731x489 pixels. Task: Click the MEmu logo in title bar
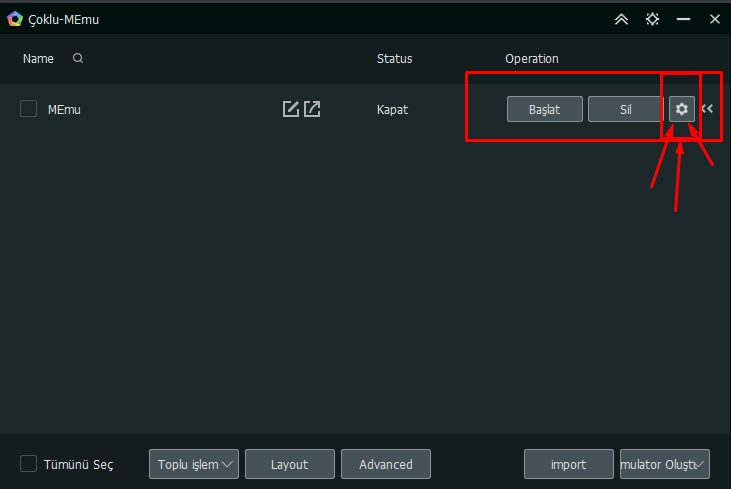14,19
